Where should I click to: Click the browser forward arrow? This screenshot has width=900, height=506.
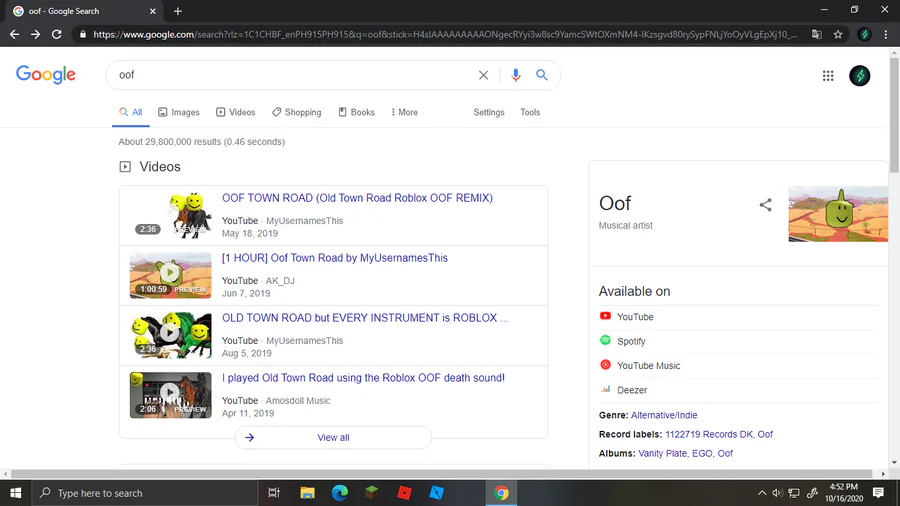click(36, 34)
